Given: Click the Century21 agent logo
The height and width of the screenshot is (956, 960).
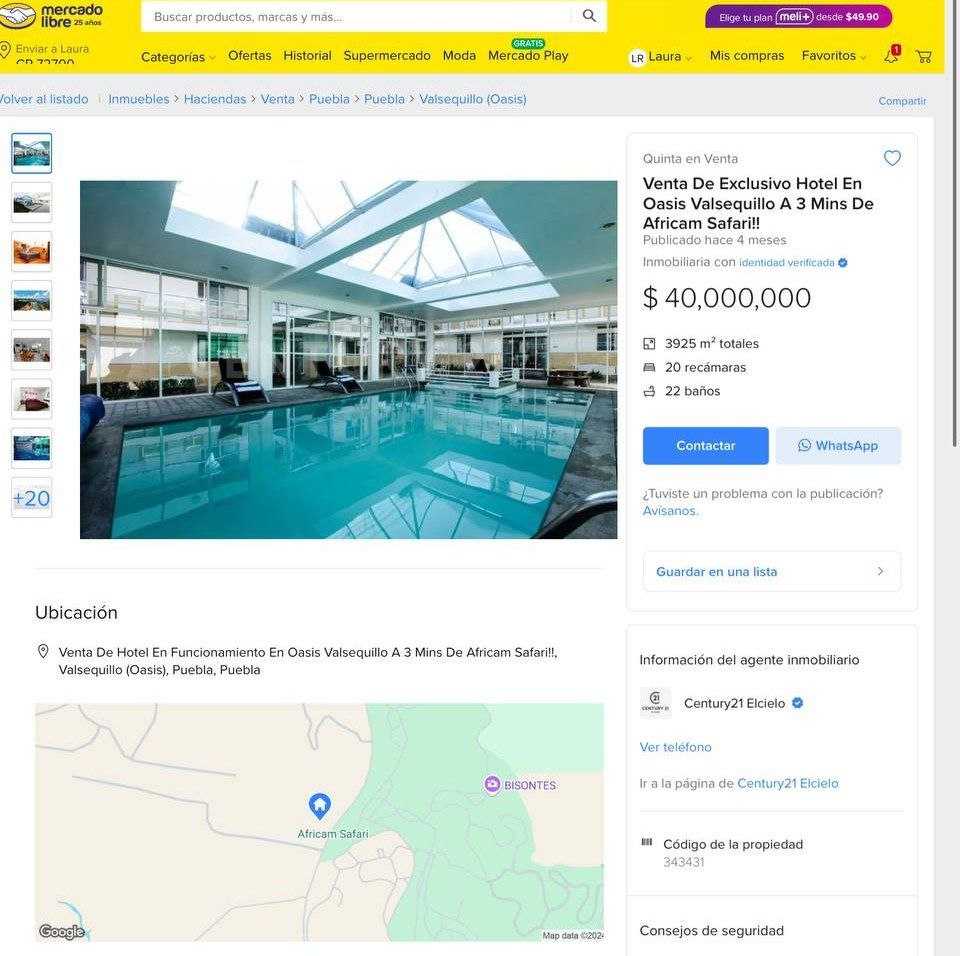Looking at the screenshot, I should (x=655, y=702).
